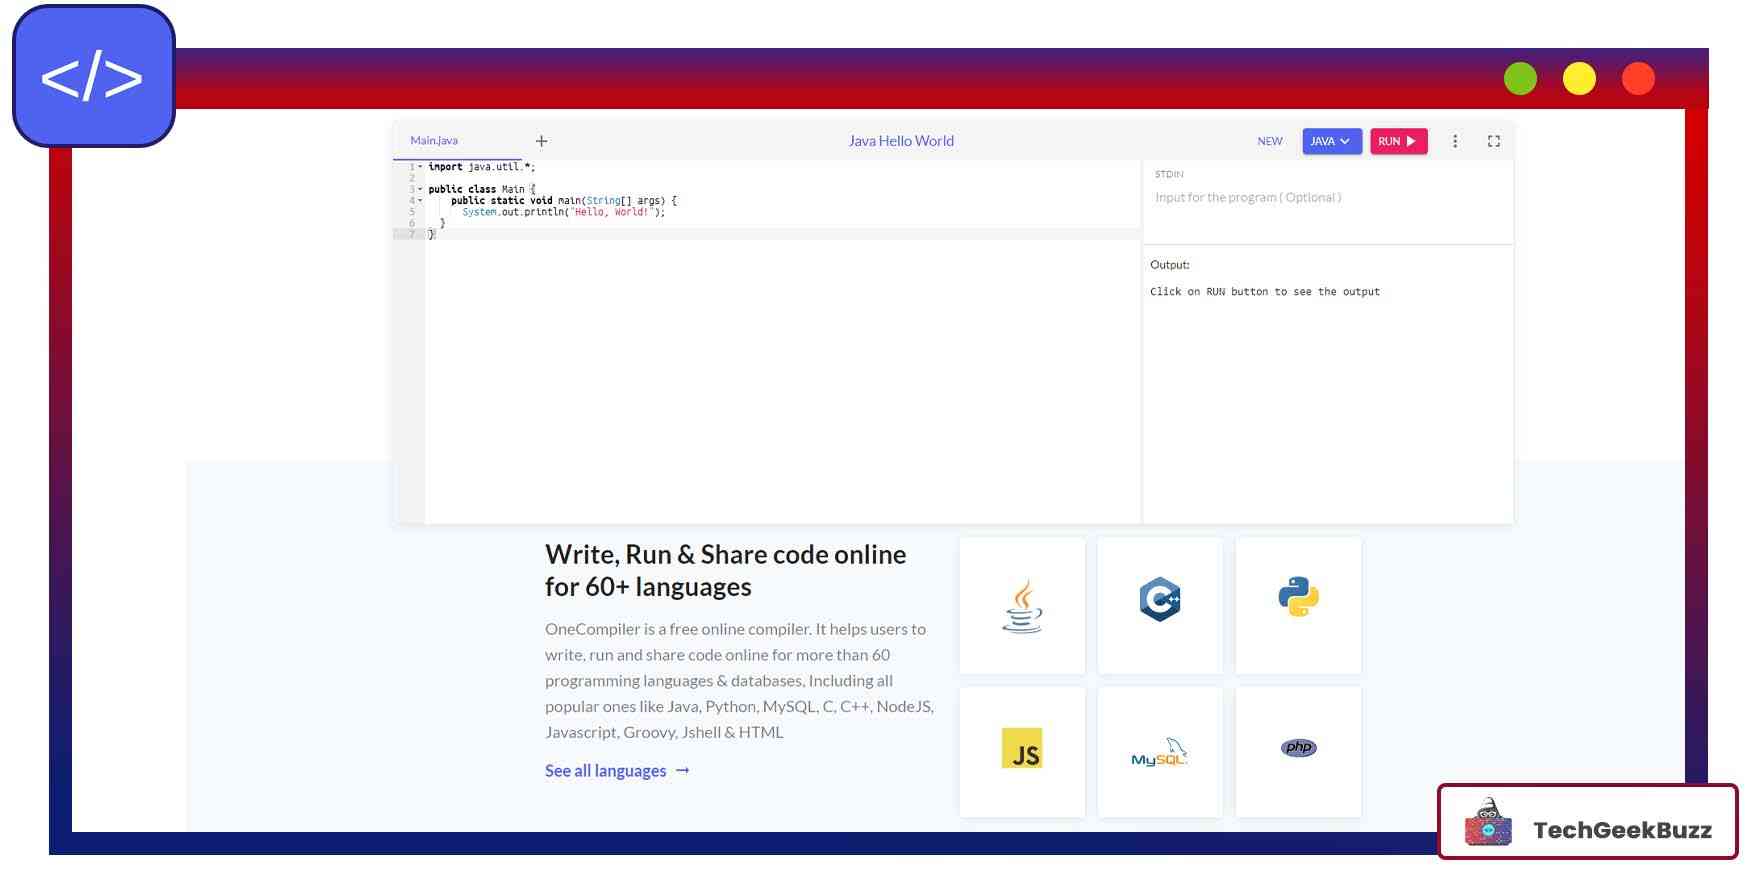Open the MySQL database tile
This screenshot has width=1755, height=871.
pyautogui.click(x=1160, y=750)
